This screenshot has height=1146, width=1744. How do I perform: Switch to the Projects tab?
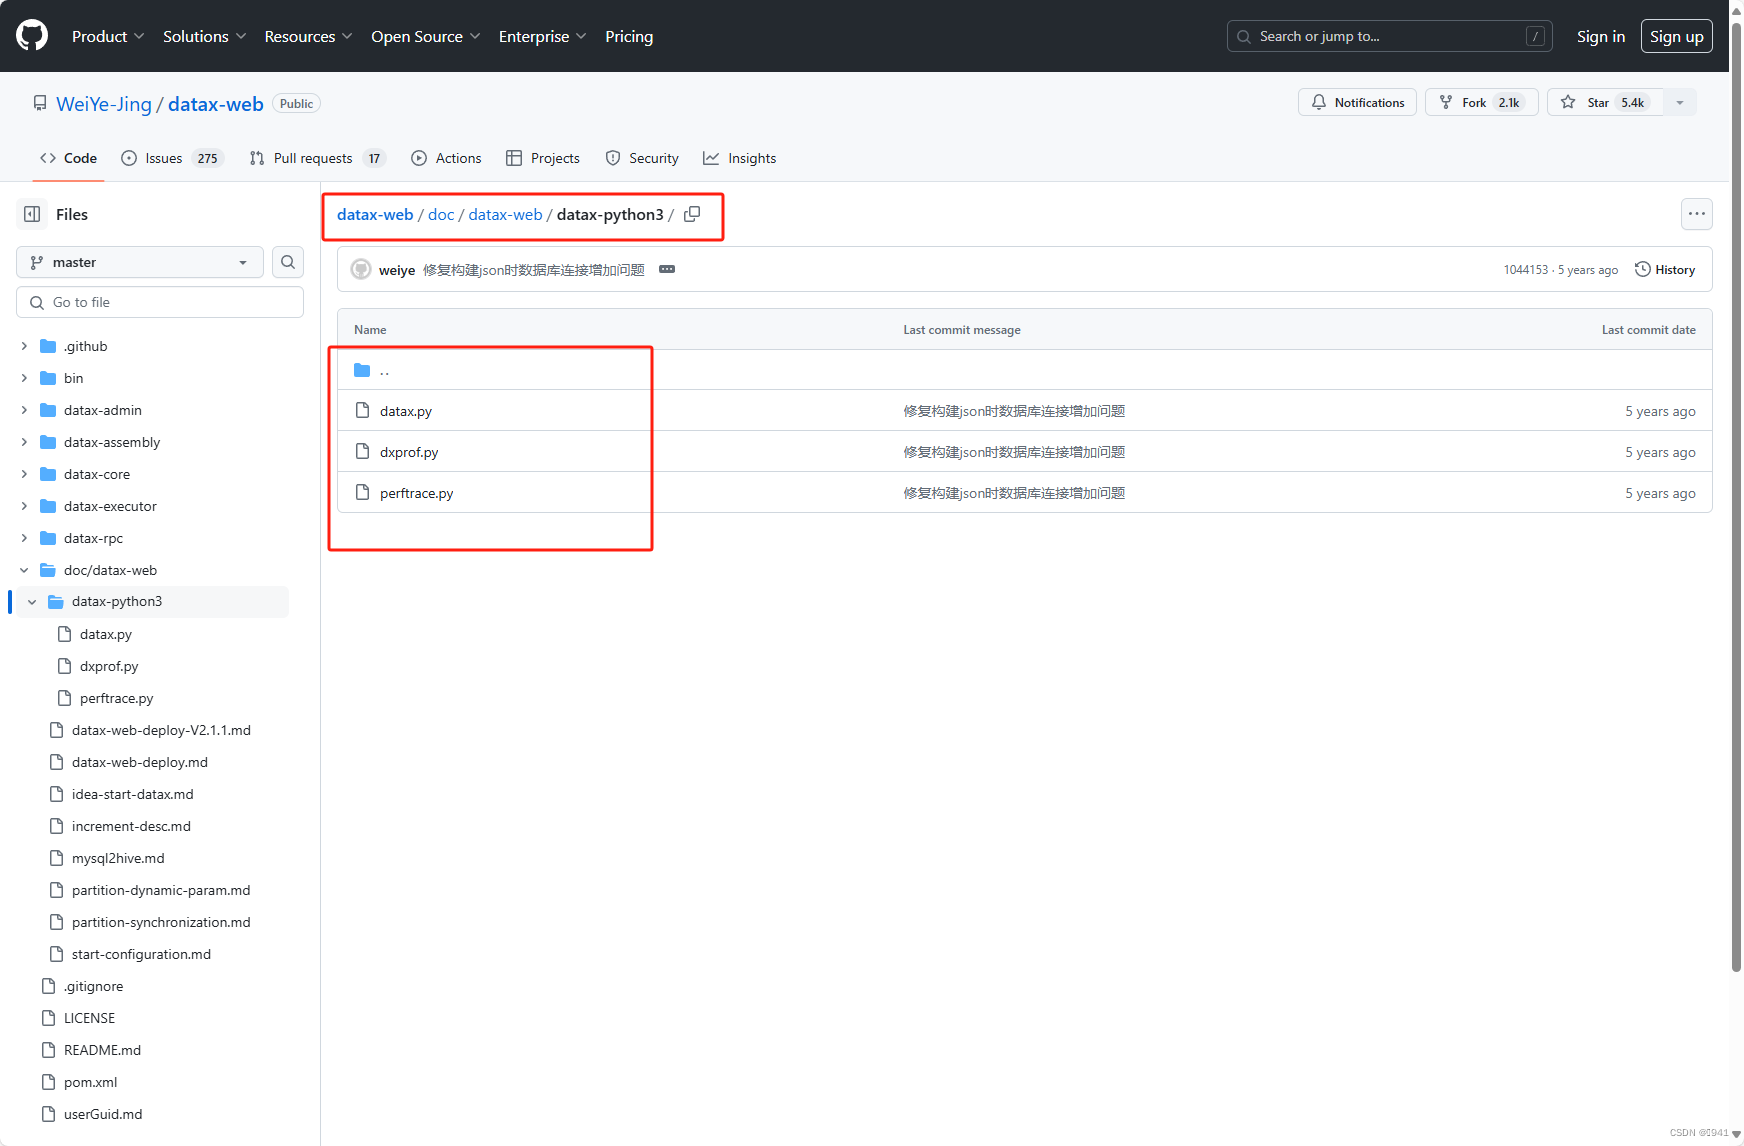(x=543, y=158)
